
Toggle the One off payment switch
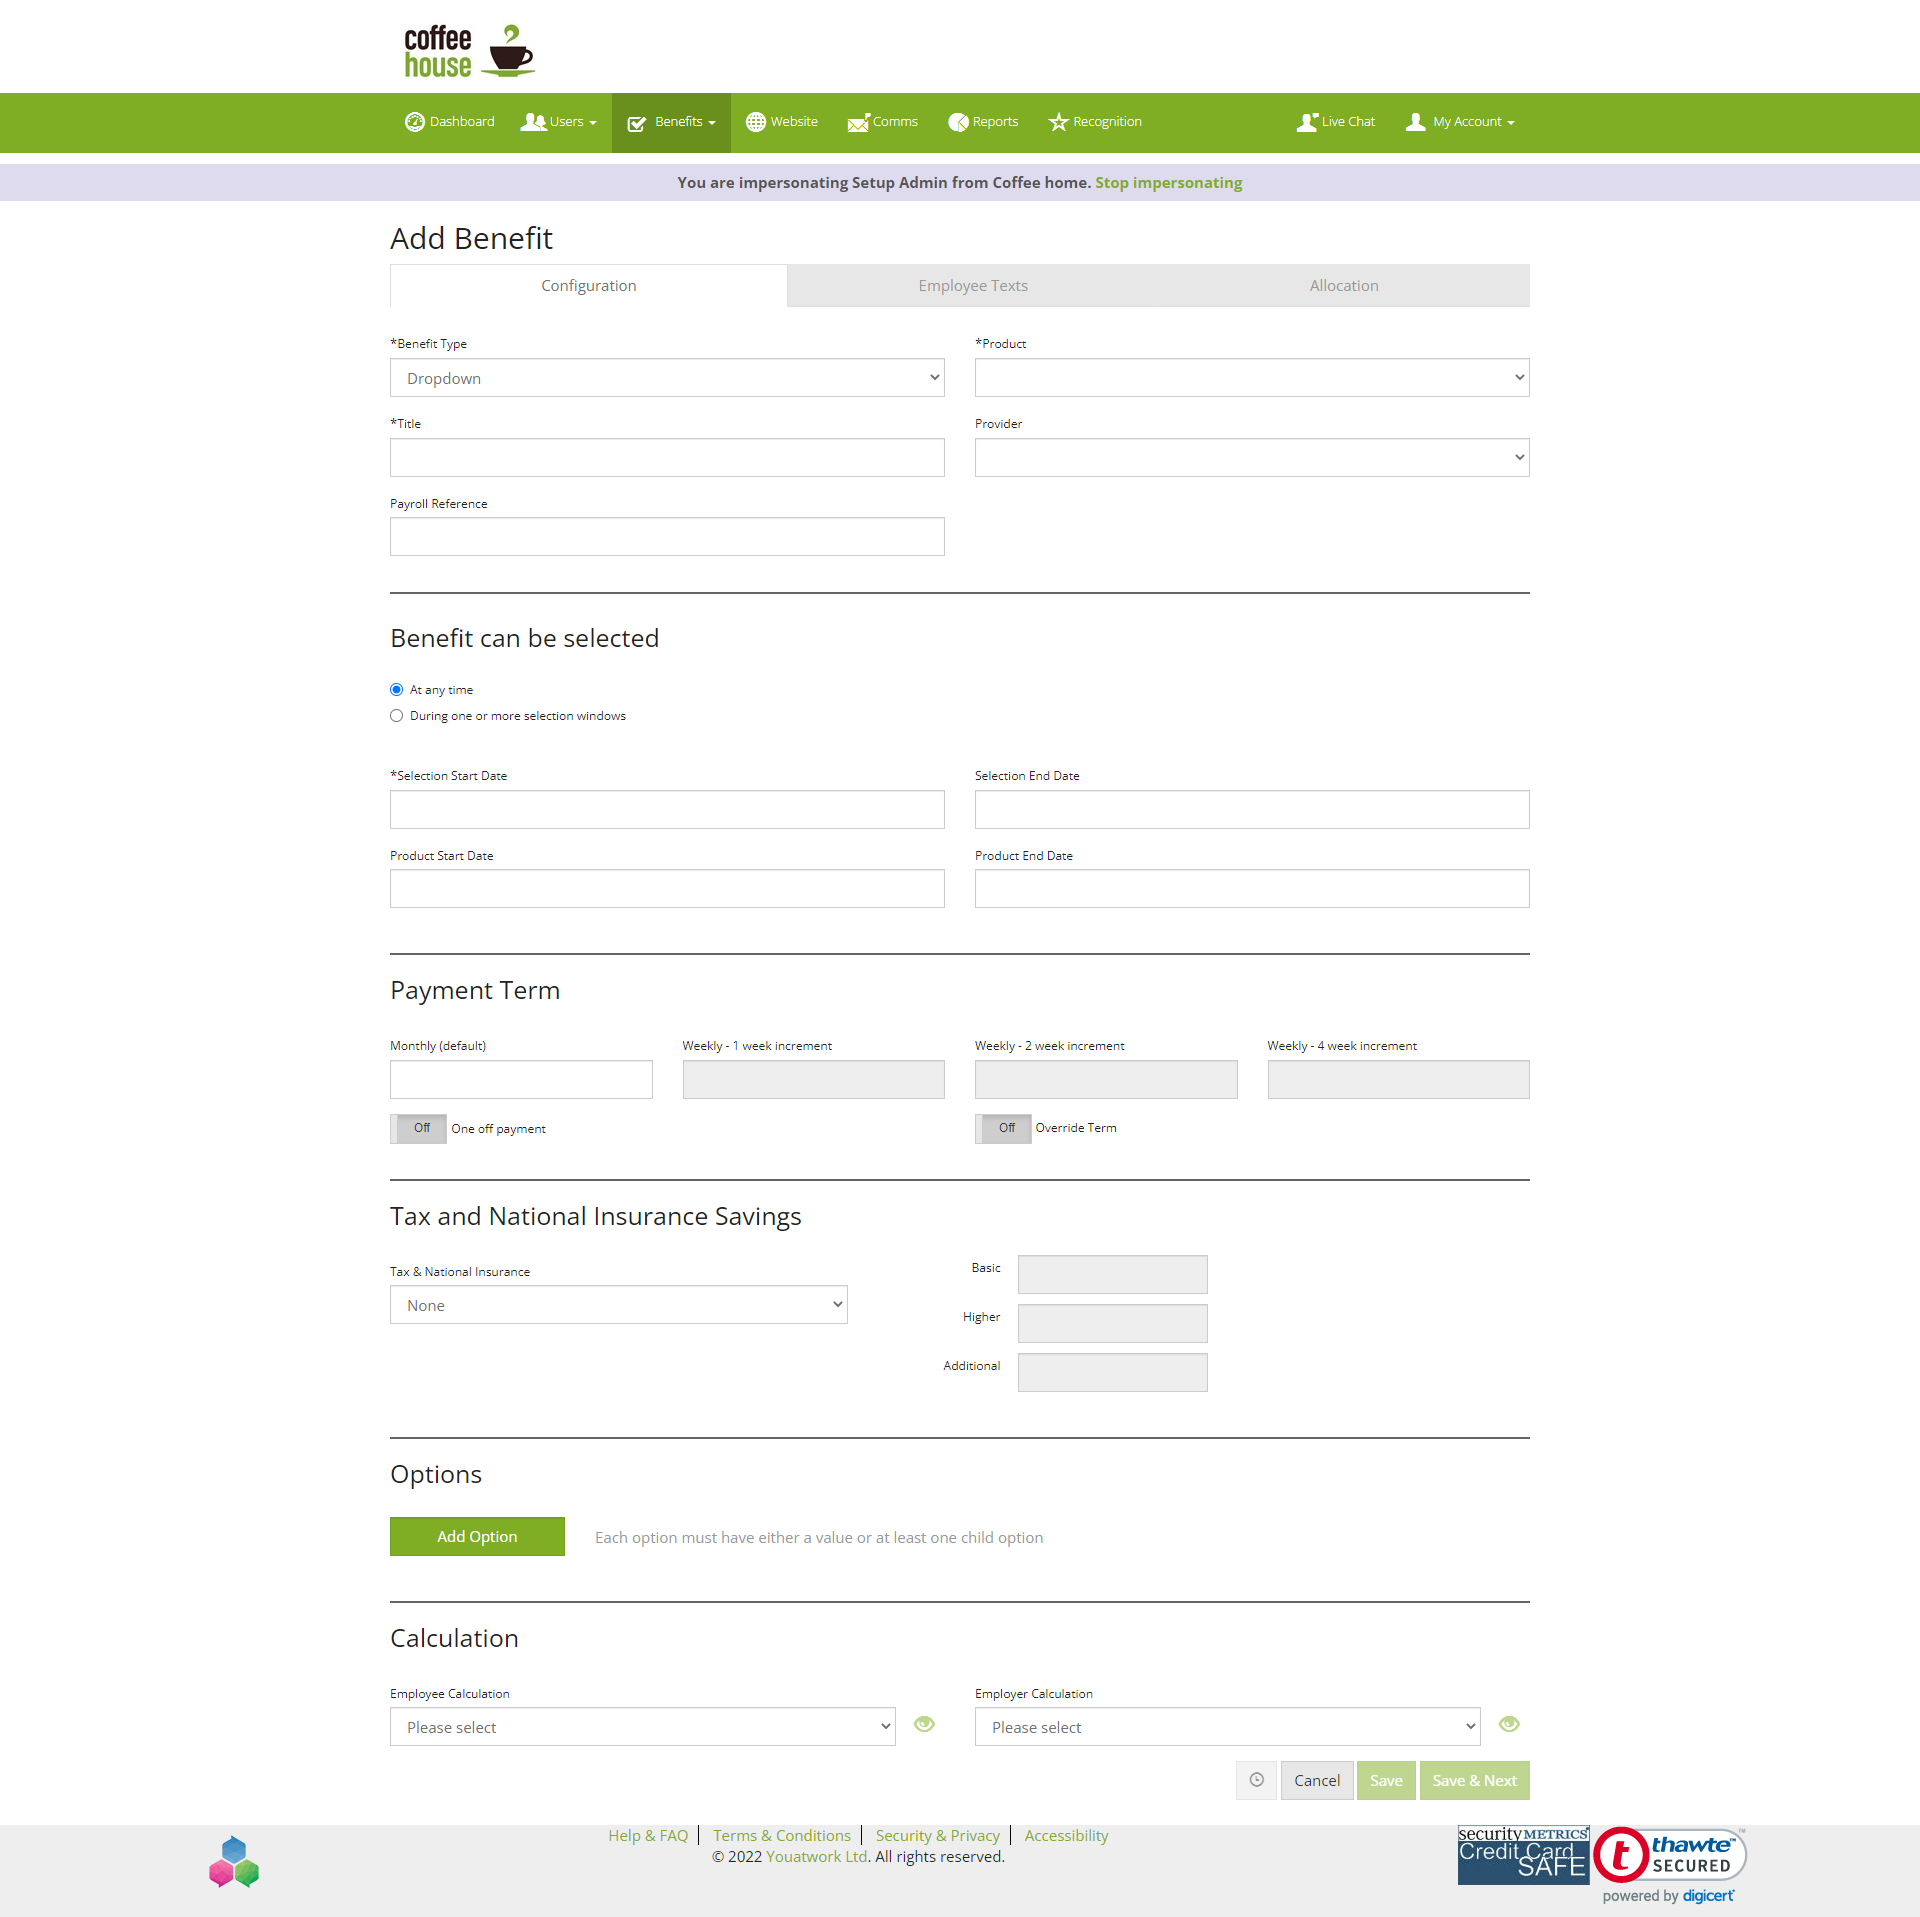(418, 1128)
